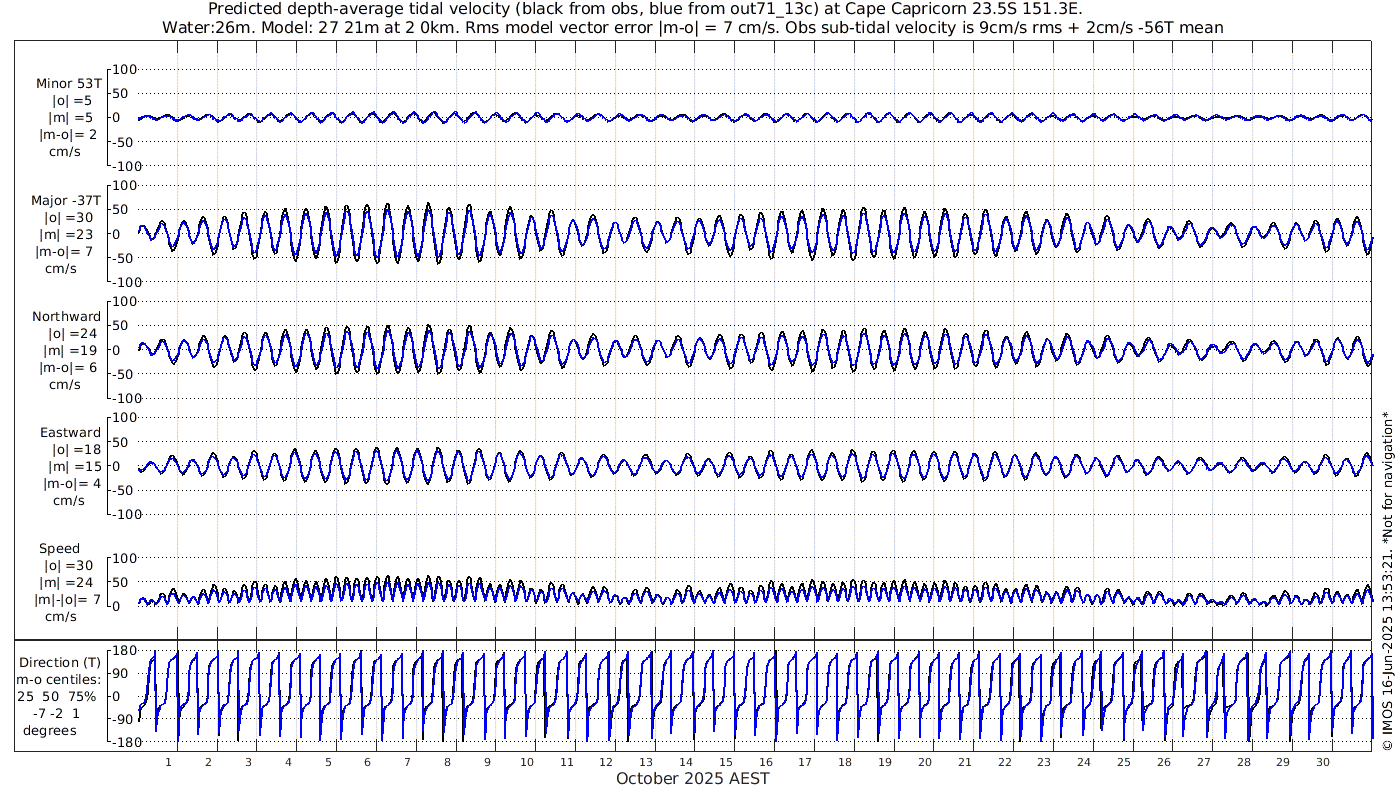Screen dimensions: 1400x800
Task: Click day 30 tick on the date axis
Action: tap(1323, 762)
